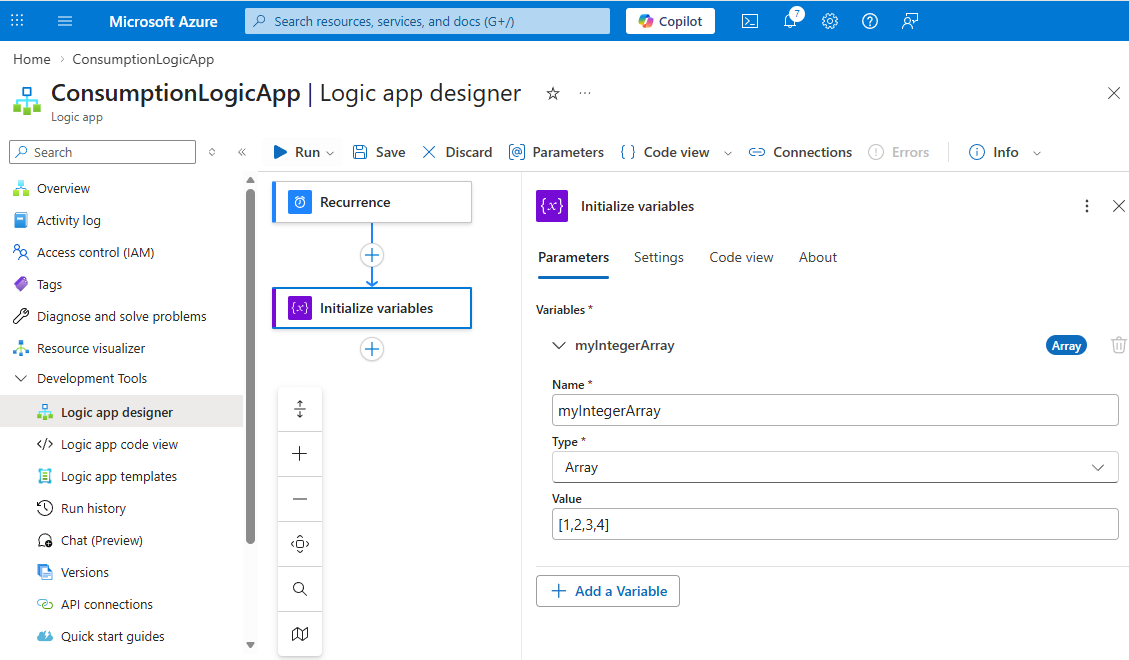Open the more options ellipsis beside title

tap(585, 93)
